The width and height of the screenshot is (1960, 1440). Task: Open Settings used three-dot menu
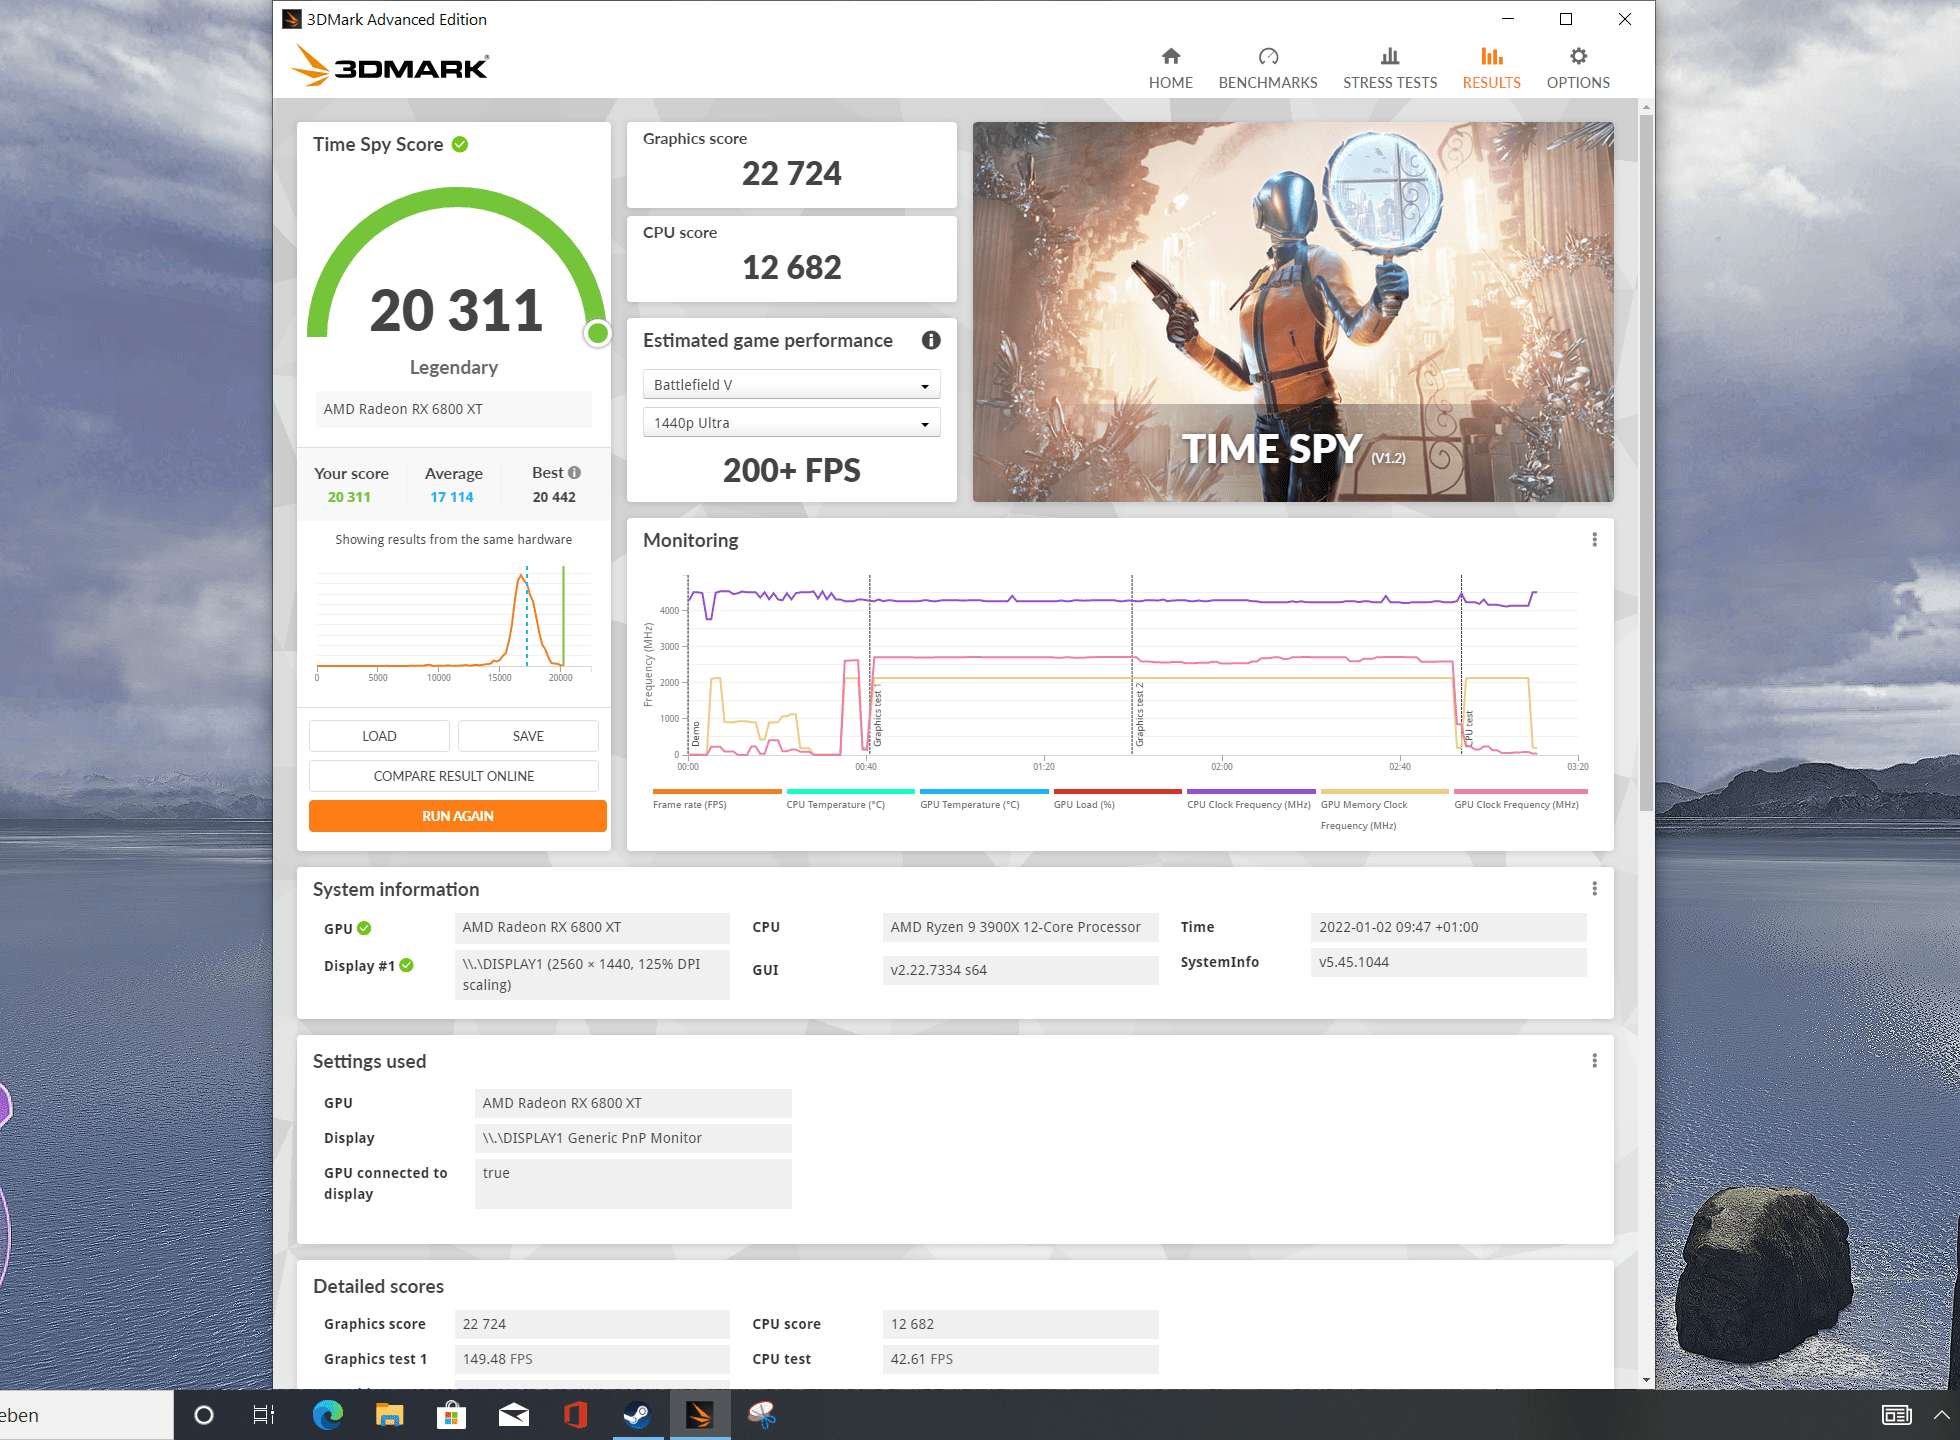click(x=1594, y=1061)
